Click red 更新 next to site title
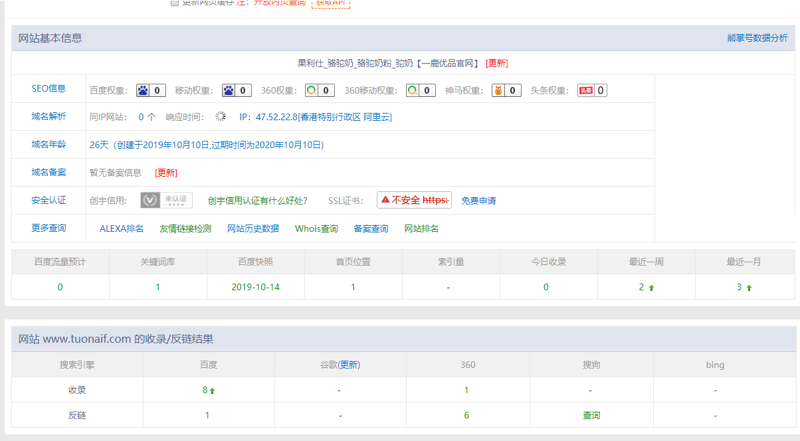800x441 pixels. click(496, 63)
